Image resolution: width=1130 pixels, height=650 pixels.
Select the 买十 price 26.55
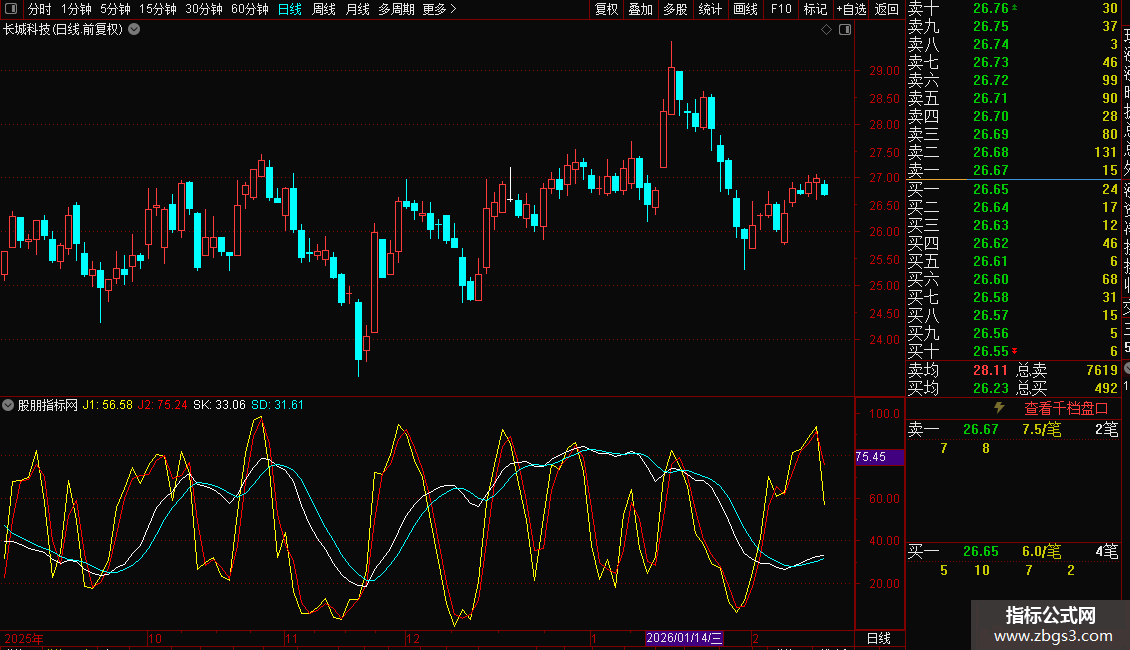pyautogui.click(x=991, y=351)
